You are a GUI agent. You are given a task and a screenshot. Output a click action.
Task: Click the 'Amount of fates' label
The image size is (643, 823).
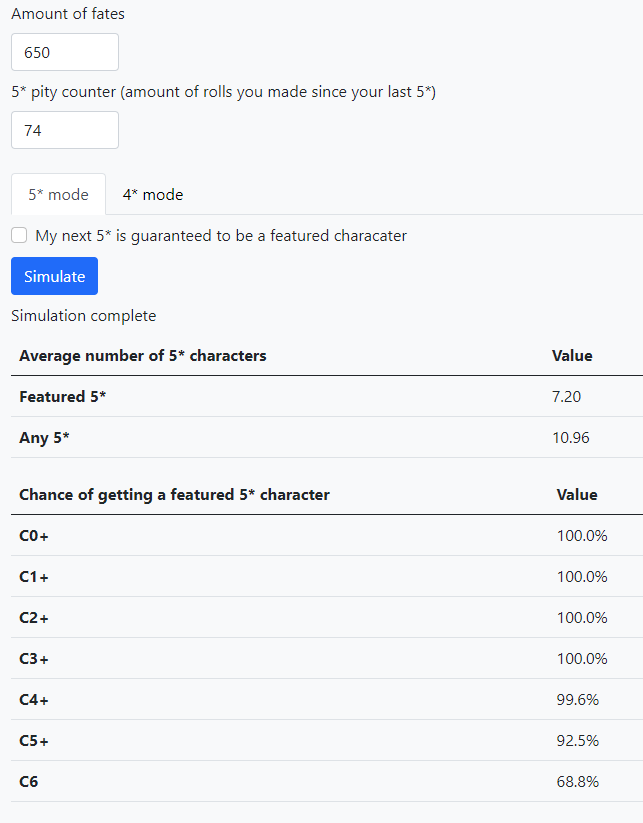tap(68, 14)
